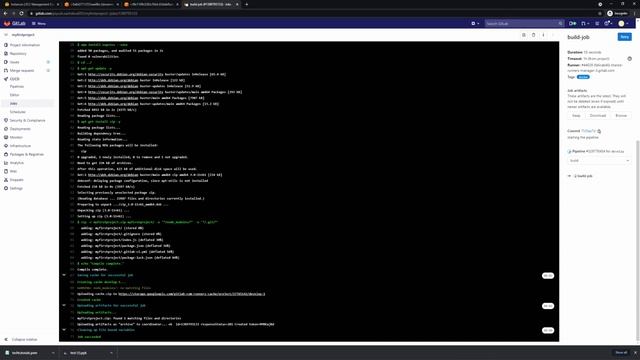Screen dimensions: 640x360
Task: Collapse 'Uploading artifacts for successful job' section
Action: click(64, 305)
